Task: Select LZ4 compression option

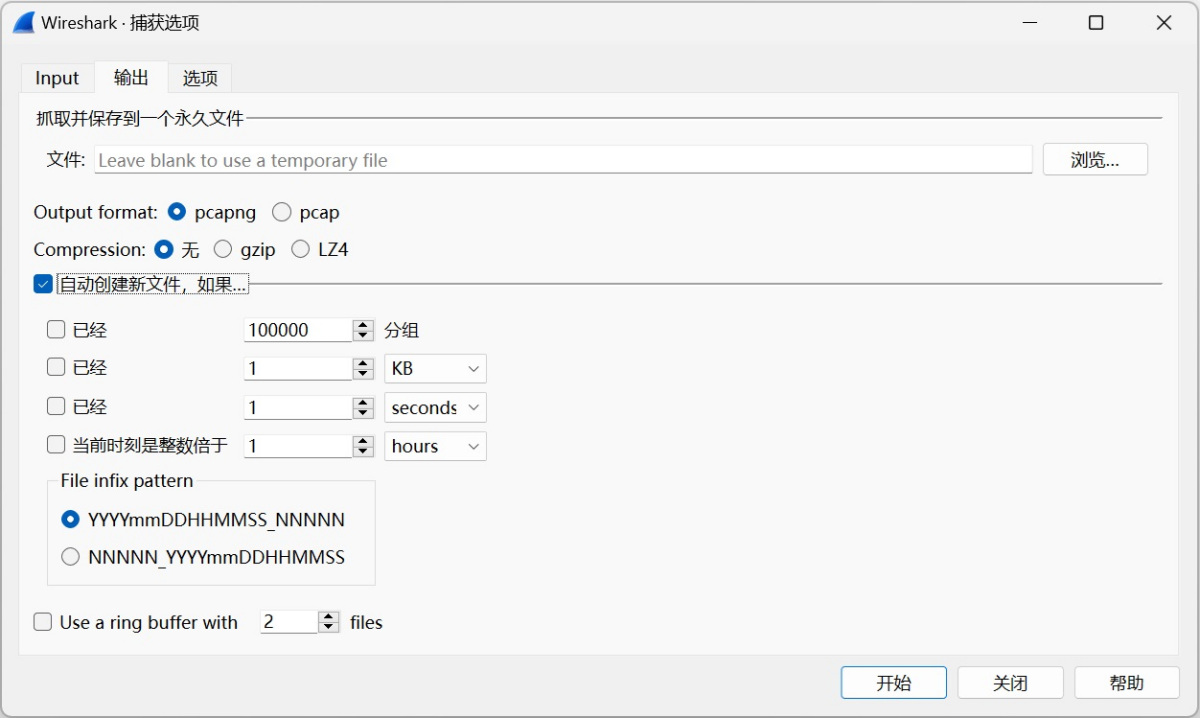Action: 300,249
